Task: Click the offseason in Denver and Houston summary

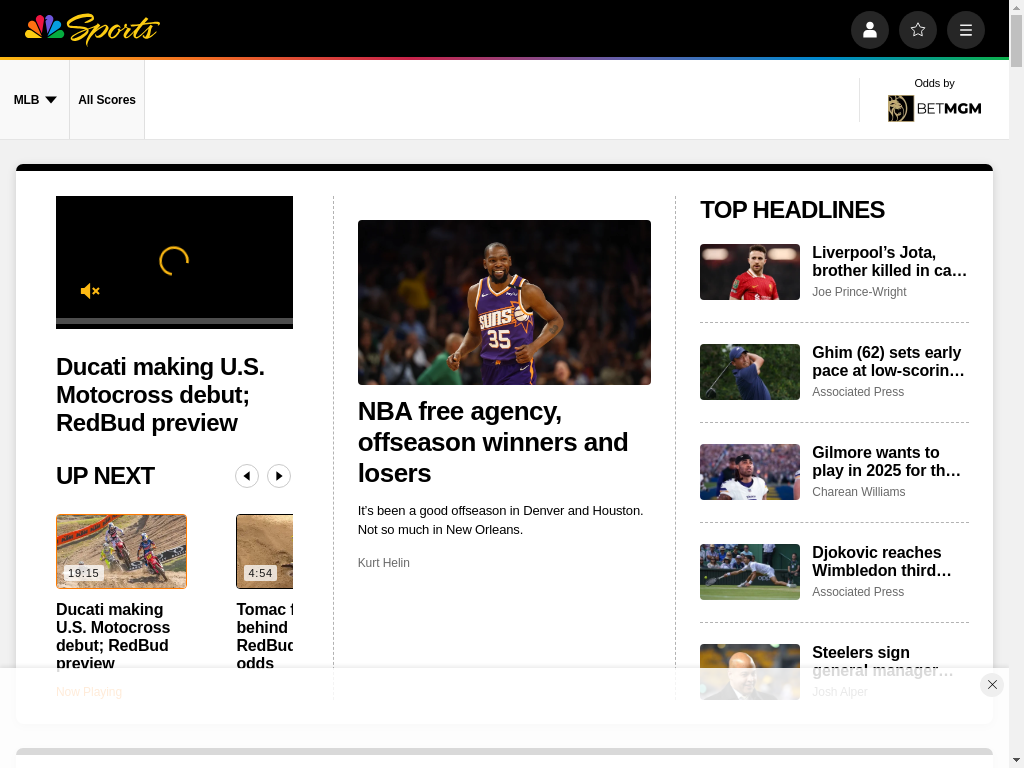Action: point(500,520)
